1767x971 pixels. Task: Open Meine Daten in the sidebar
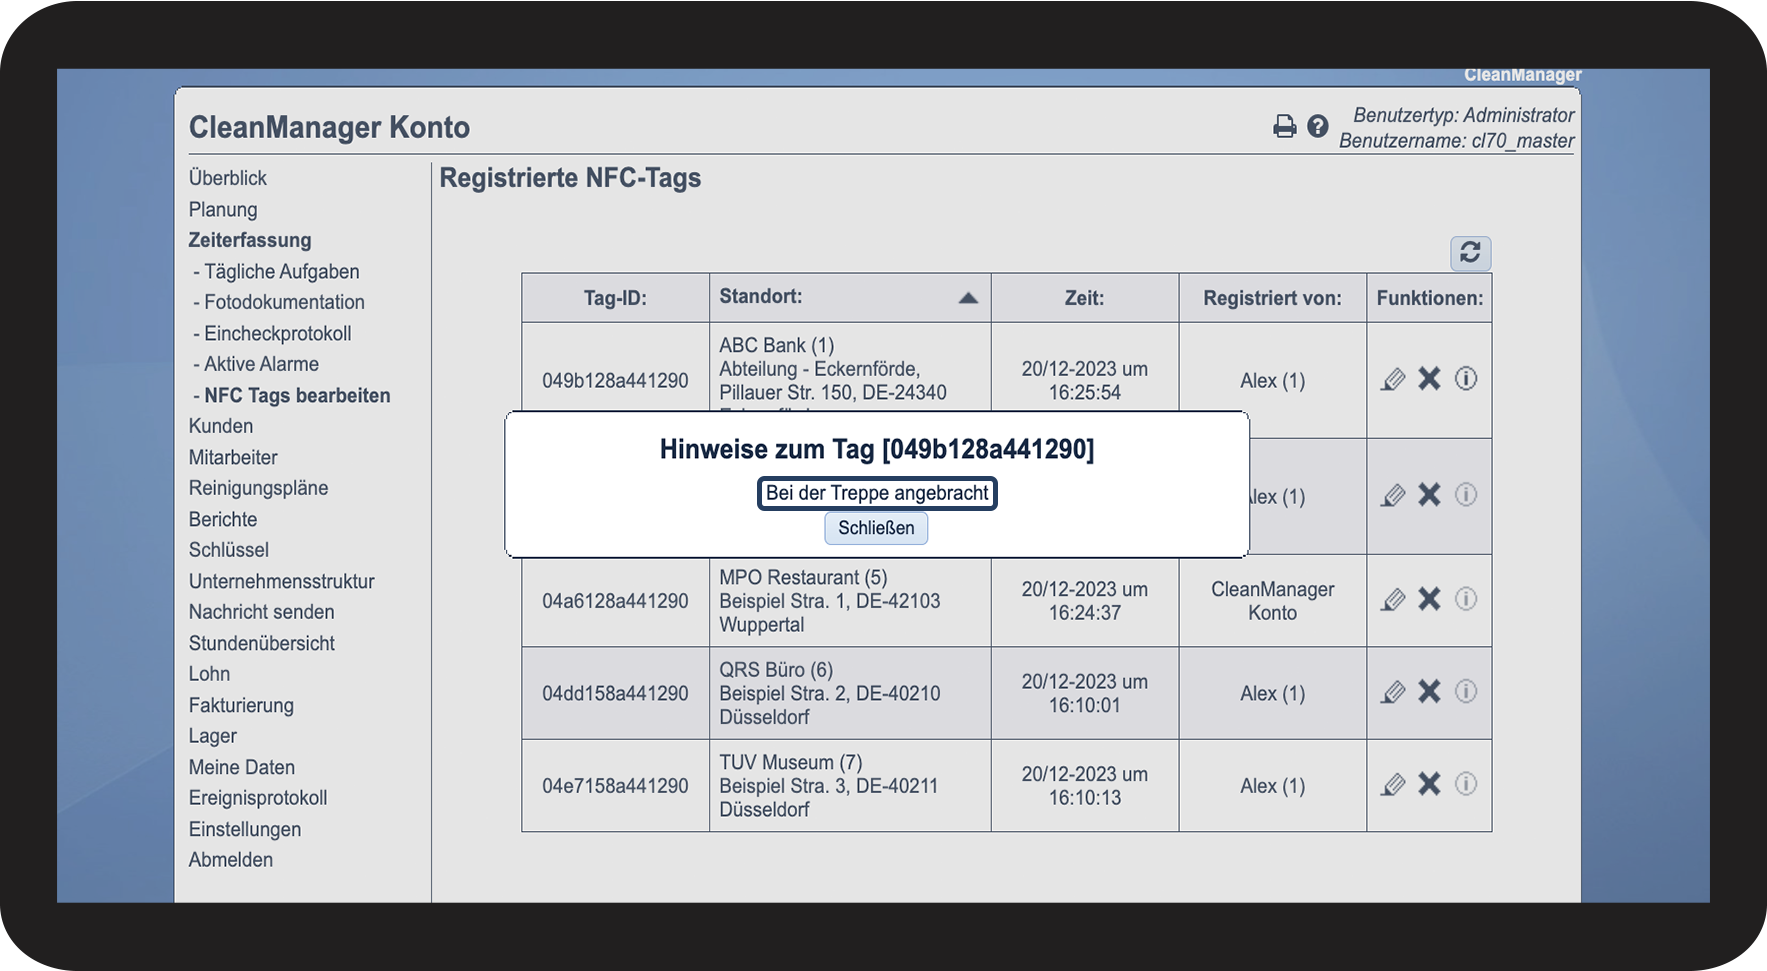click(x=242, y=767)
